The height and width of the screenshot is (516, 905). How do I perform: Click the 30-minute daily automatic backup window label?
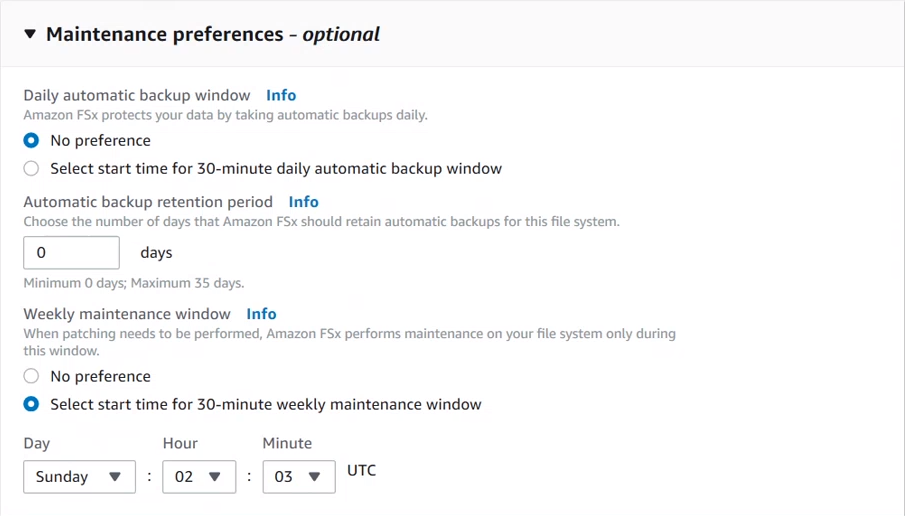coord(275,168)
